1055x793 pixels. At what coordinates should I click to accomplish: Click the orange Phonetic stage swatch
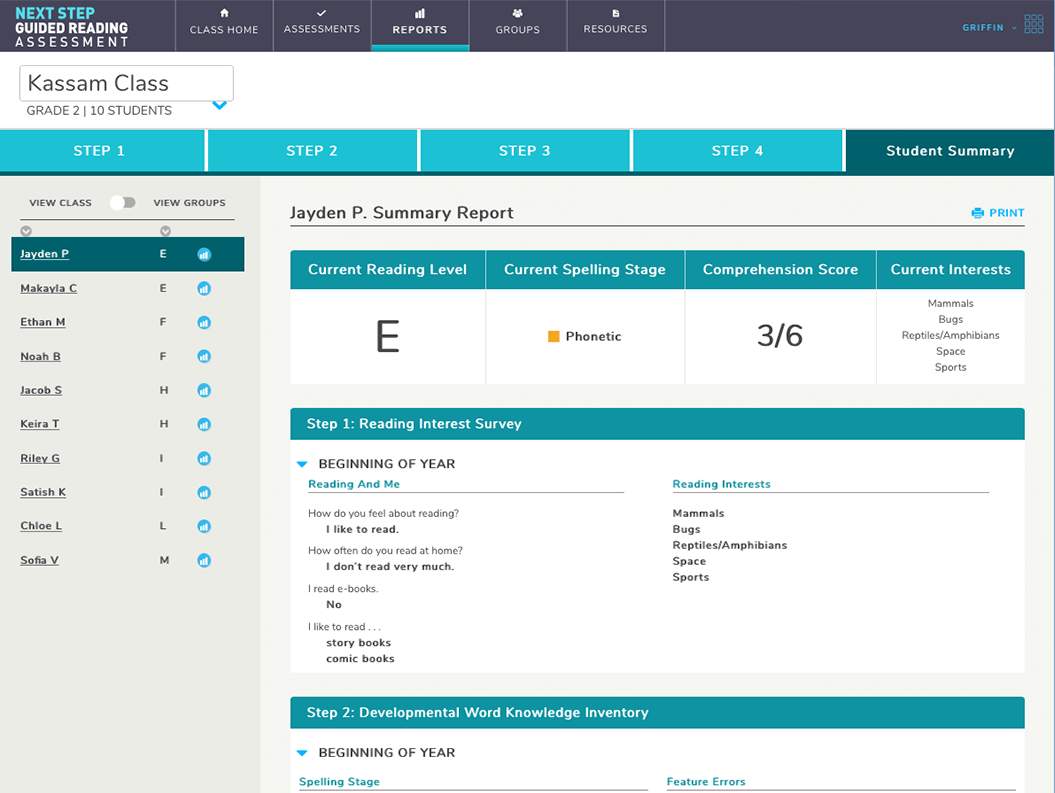(553, 337)
